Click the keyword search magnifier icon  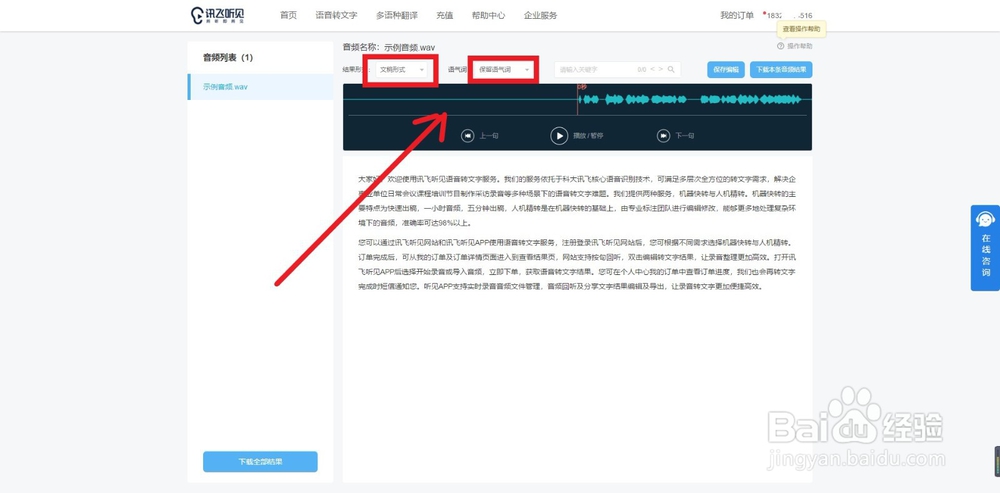pyautogui.click(x=671, y=70)
